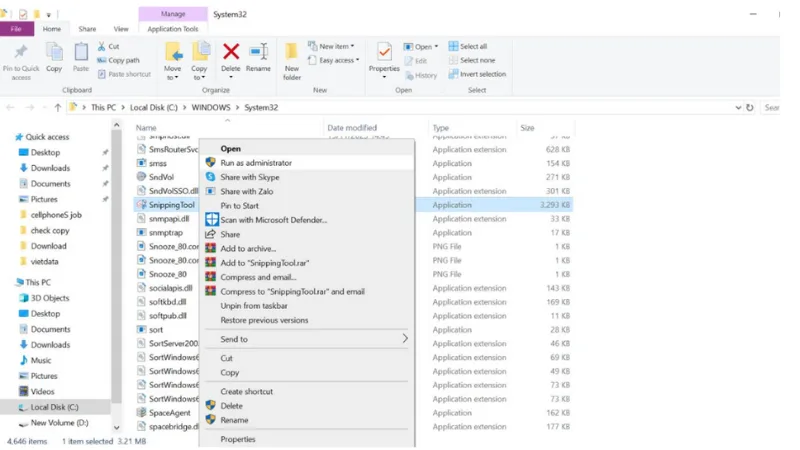Click the red Delete icon in the ribbon
The height and width of the screenshot is (450, 800).
231,52
